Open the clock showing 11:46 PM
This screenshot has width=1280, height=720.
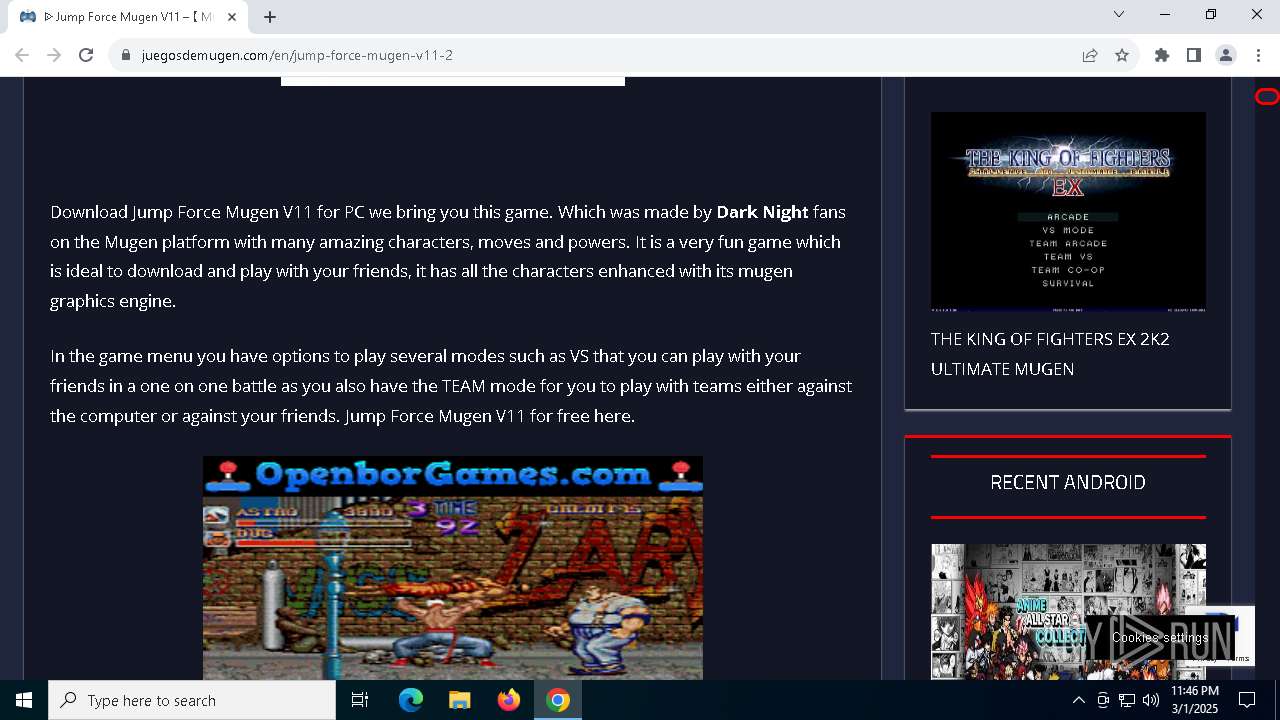(x=1195, y=700)
